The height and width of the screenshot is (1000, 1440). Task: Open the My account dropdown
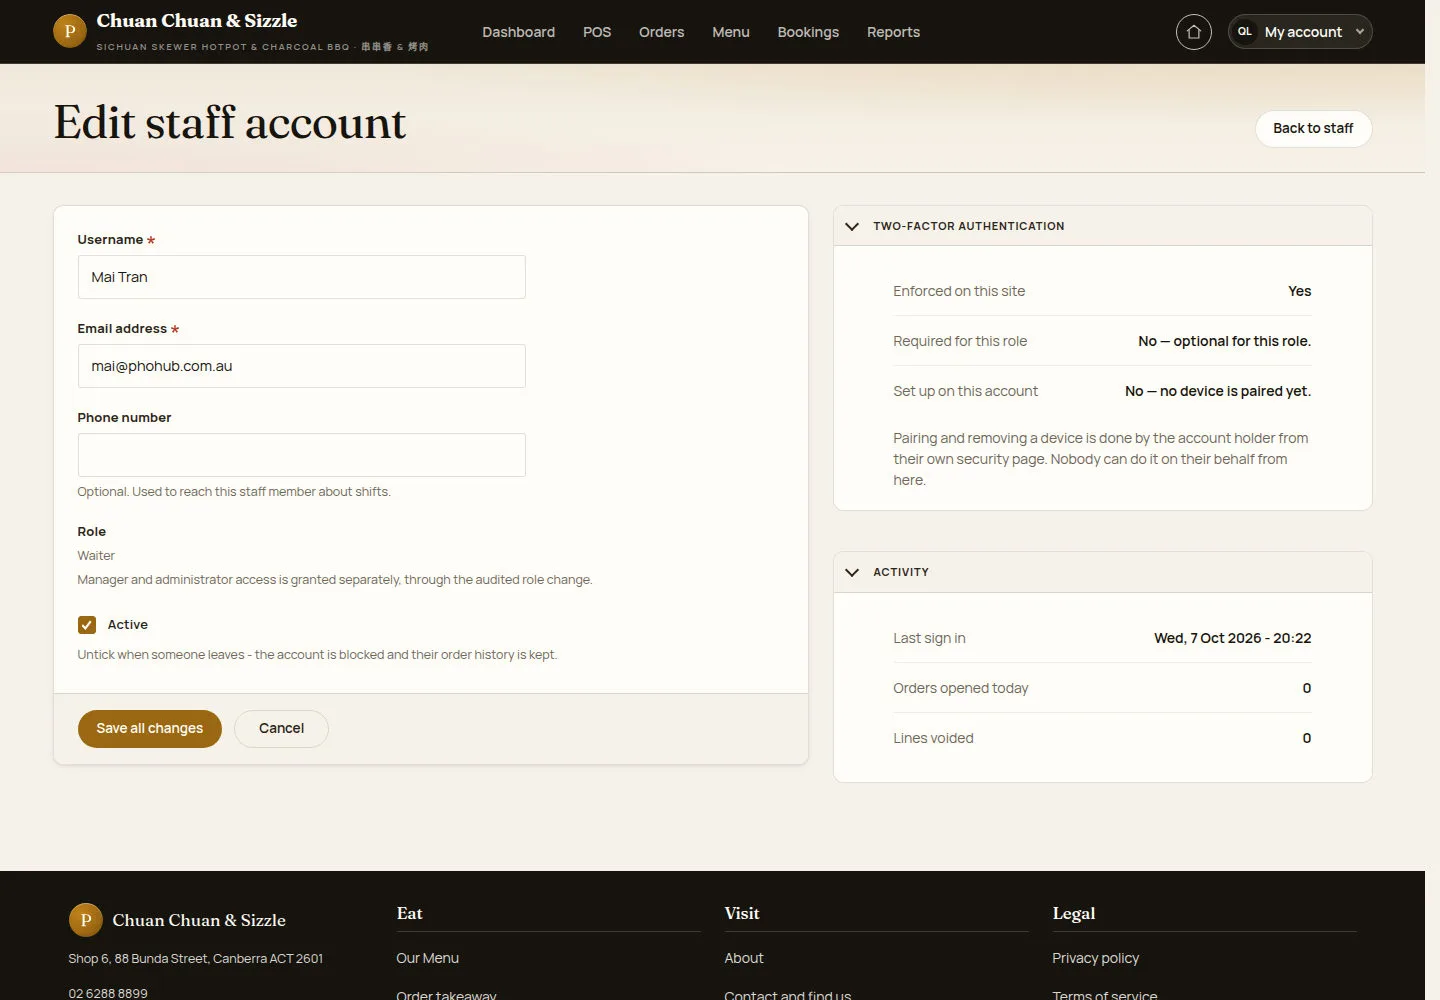pos(1300,32)
